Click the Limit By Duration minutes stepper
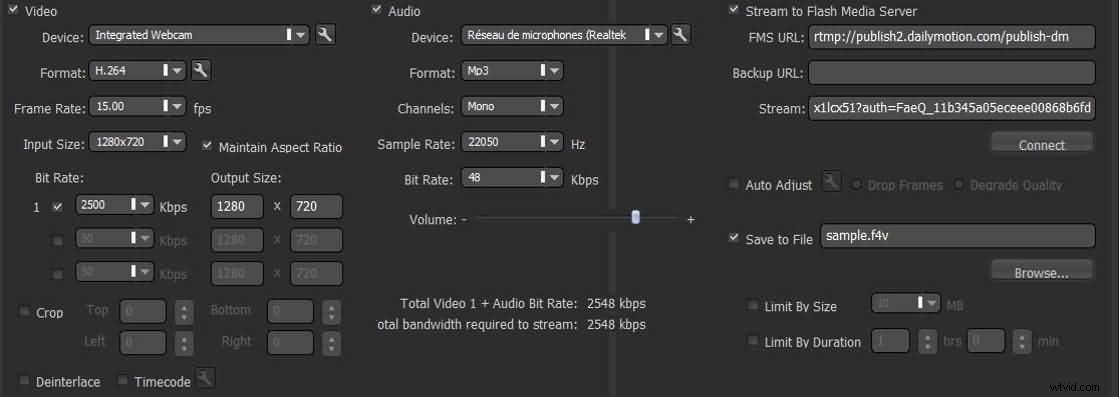The image size is (1119, 397). 1023,341
